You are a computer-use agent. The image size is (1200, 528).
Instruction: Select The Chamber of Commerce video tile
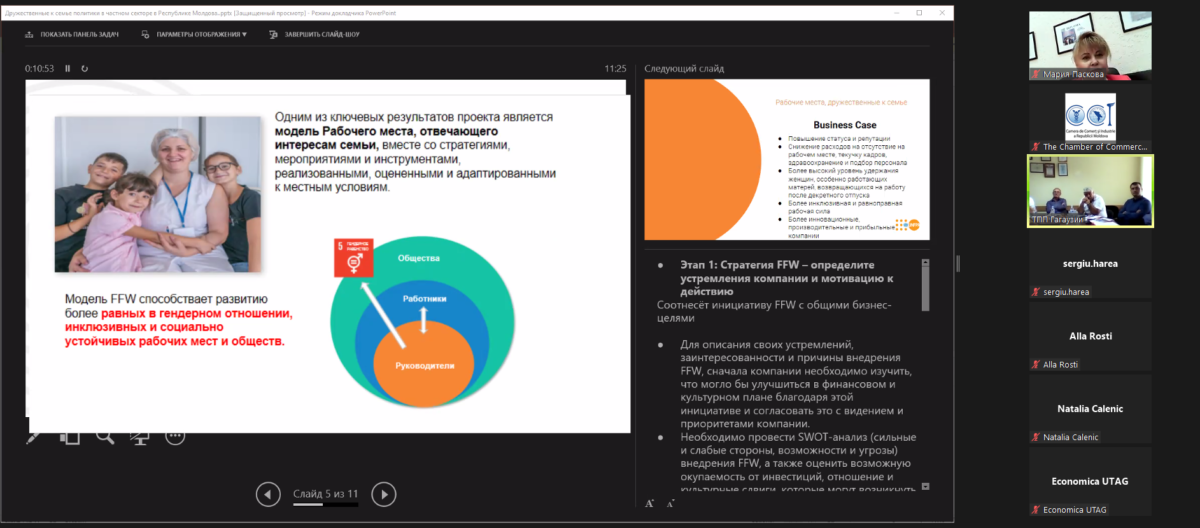click(x=1090, y=118)
